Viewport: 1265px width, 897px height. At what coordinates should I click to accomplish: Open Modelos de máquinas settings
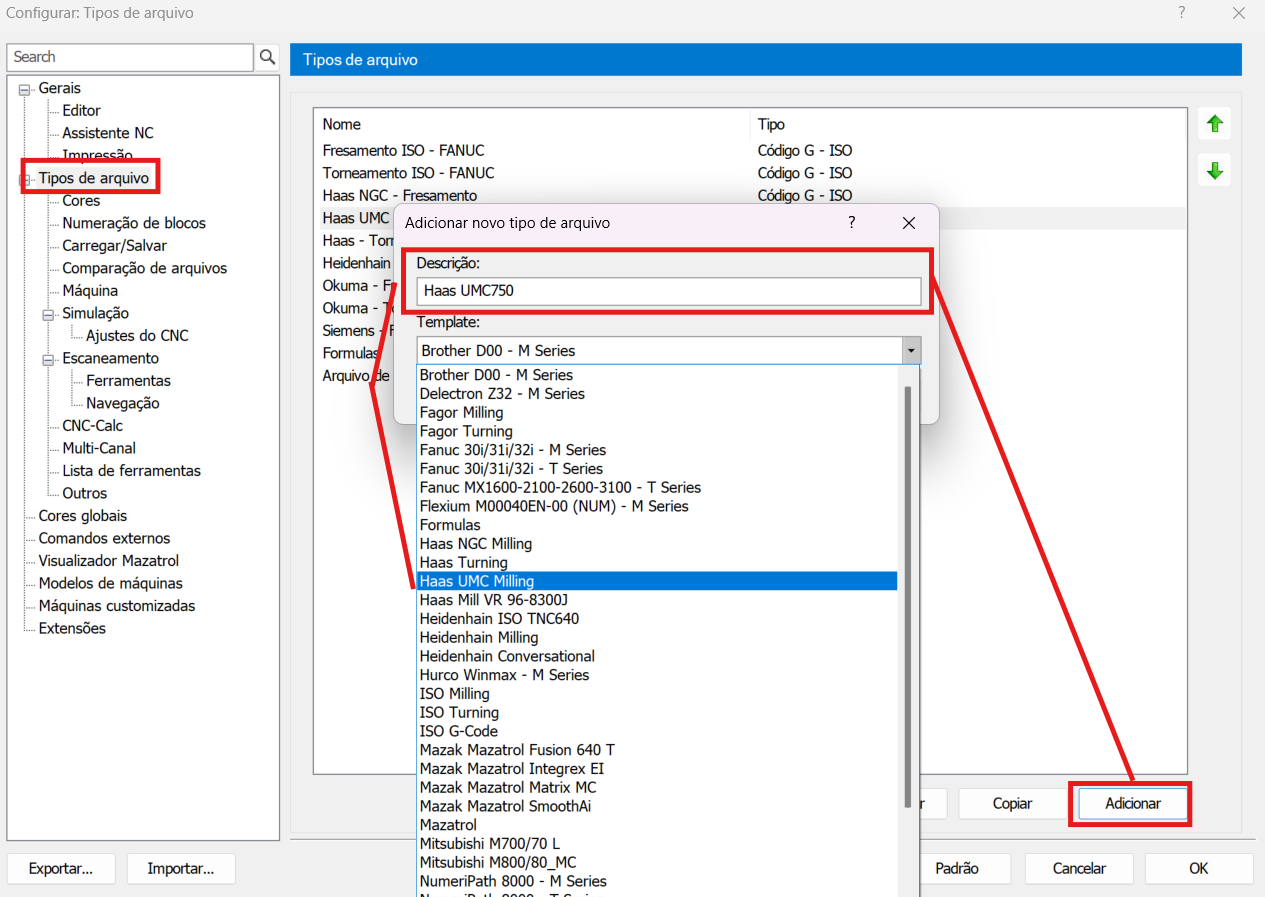coord(111,584)
